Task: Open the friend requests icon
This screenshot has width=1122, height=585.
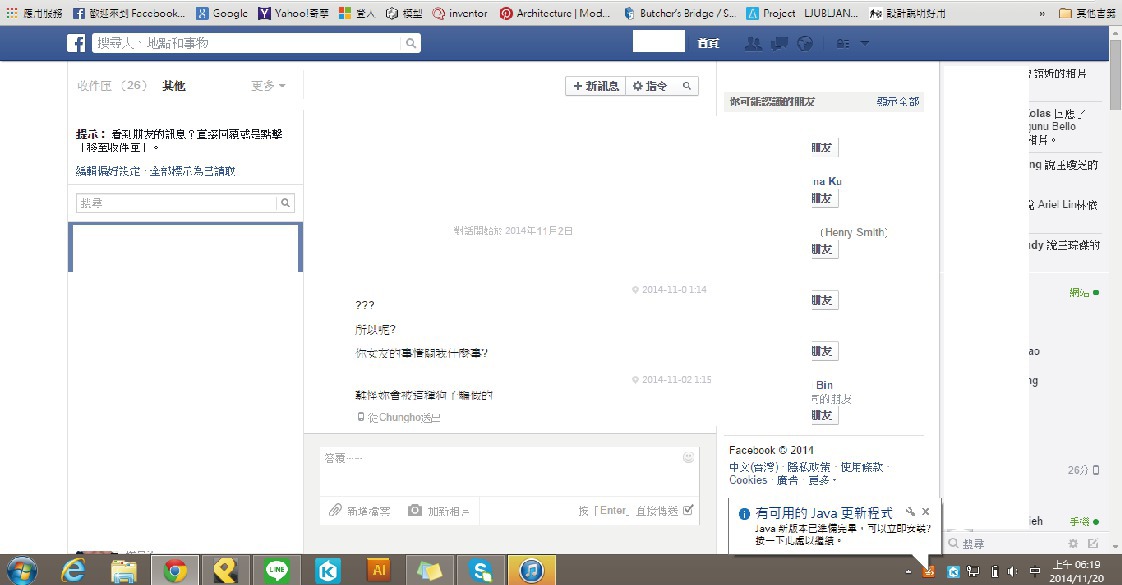Action: click(753, 44)
